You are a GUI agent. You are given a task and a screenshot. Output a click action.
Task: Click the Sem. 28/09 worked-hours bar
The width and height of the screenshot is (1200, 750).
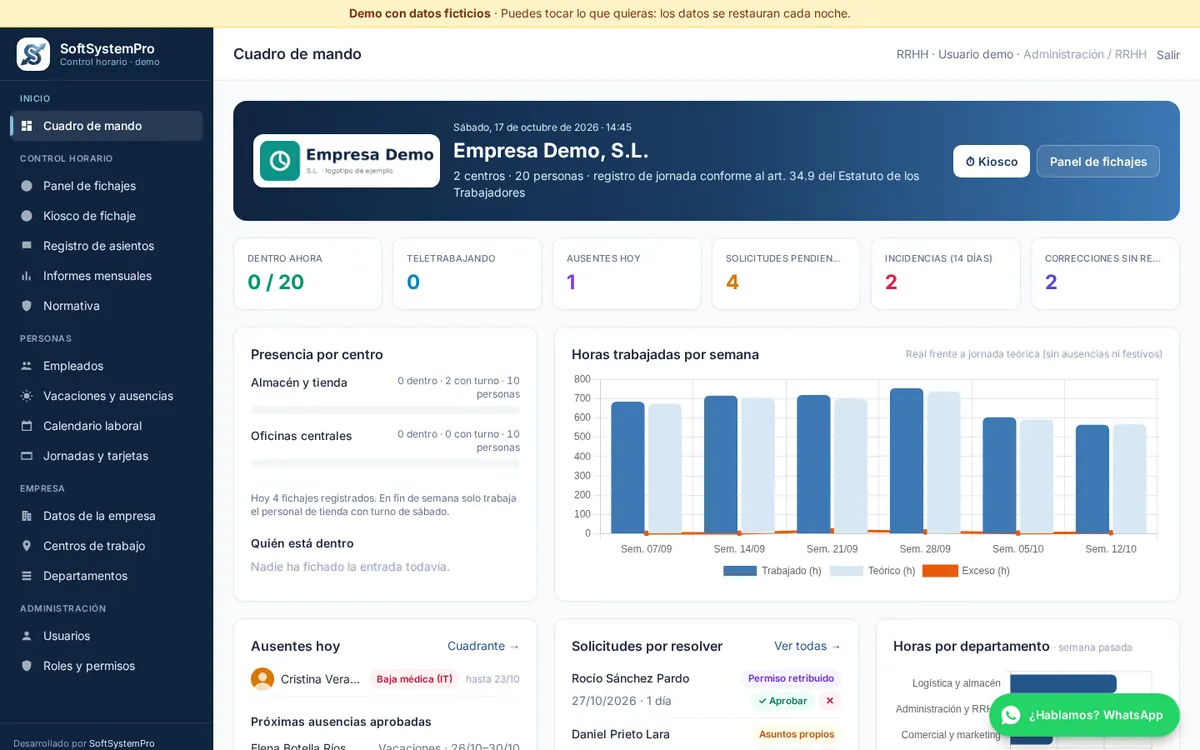click(906, 461)
